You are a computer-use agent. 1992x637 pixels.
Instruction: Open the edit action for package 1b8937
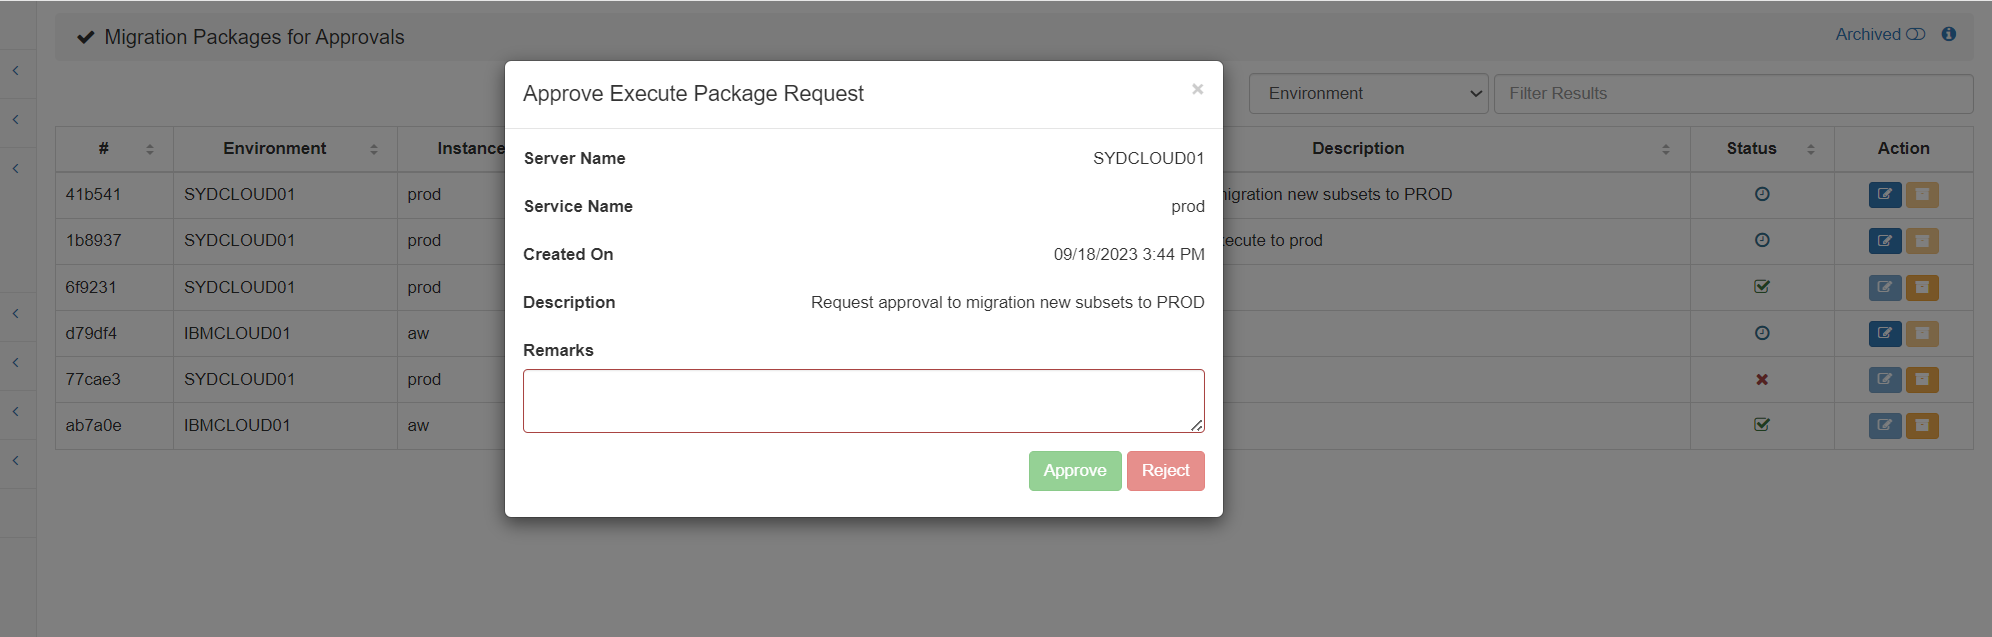pos(1884,241)
